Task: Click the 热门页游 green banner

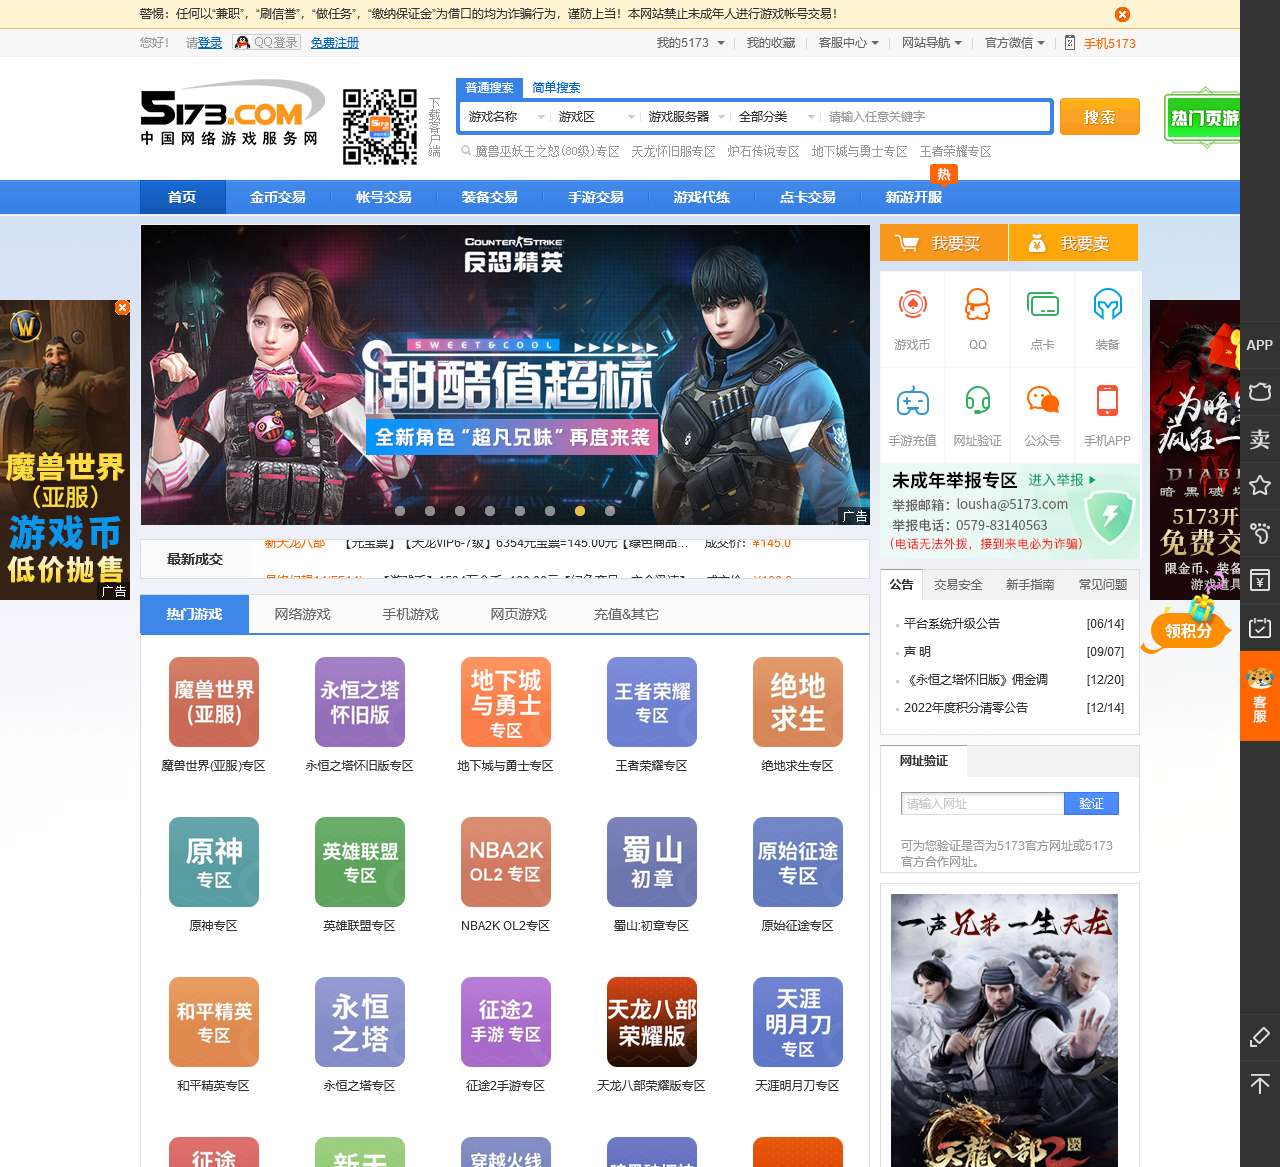Action: (1203, 118)
